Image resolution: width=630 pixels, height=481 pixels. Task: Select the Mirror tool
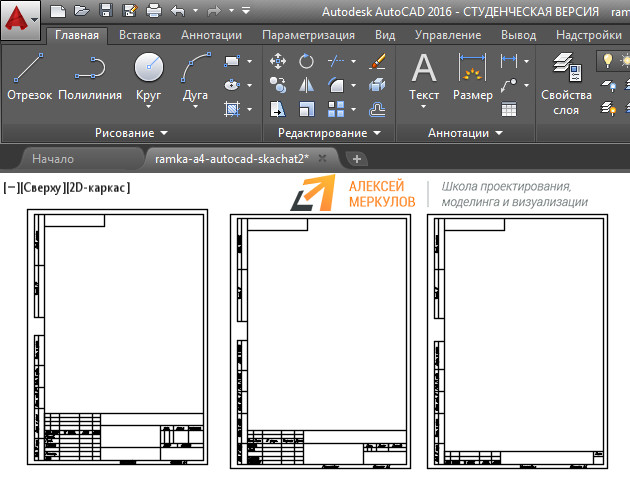tap(307, 85)
